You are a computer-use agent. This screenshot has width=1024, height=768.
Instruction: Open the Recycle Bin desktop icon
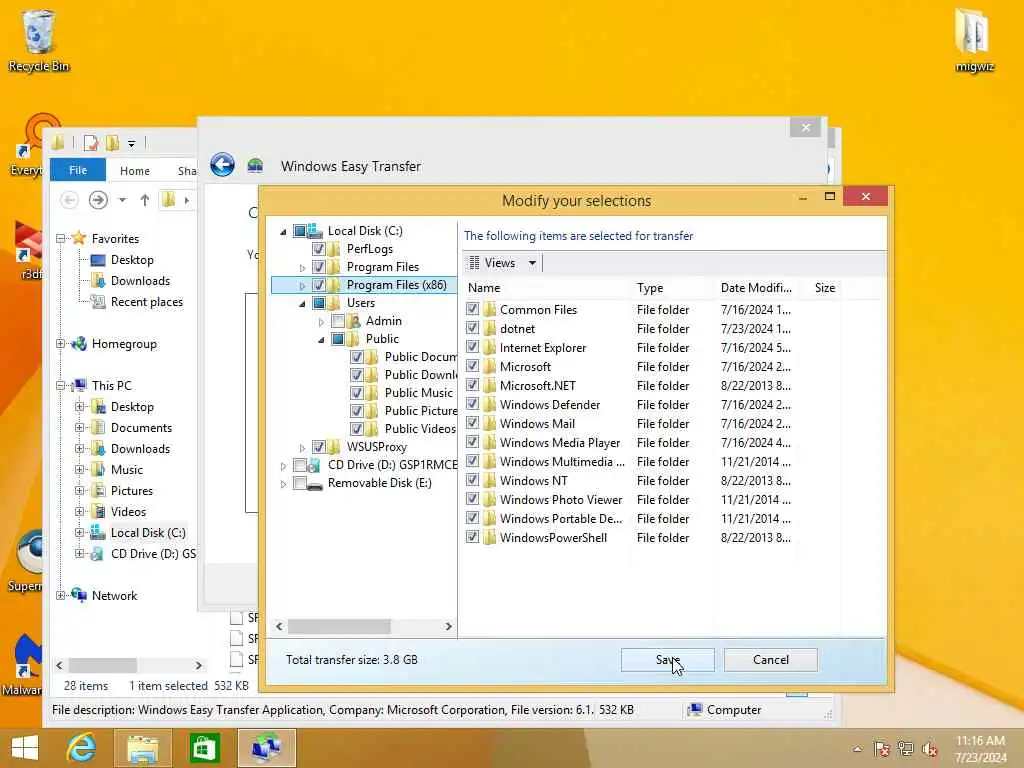[x=38, y=39]
